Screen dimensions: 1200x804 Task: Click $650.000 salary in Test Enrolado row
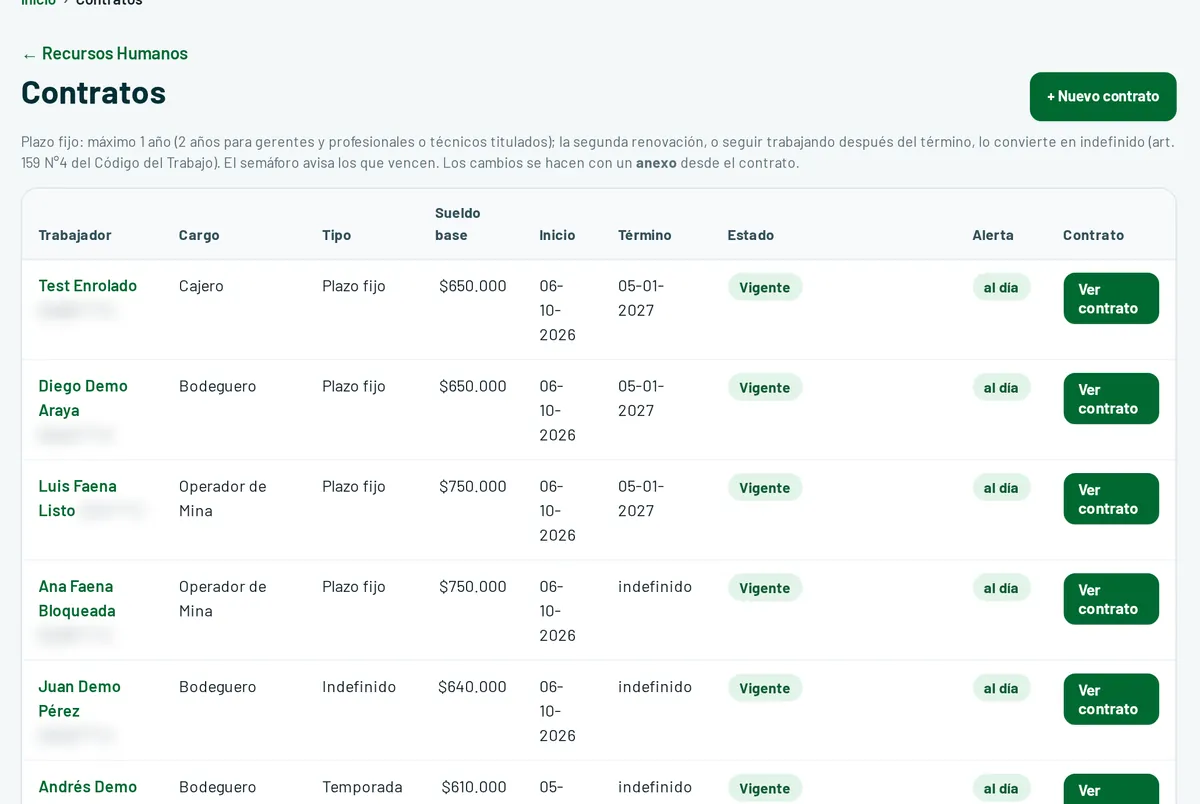pos(473,286)
